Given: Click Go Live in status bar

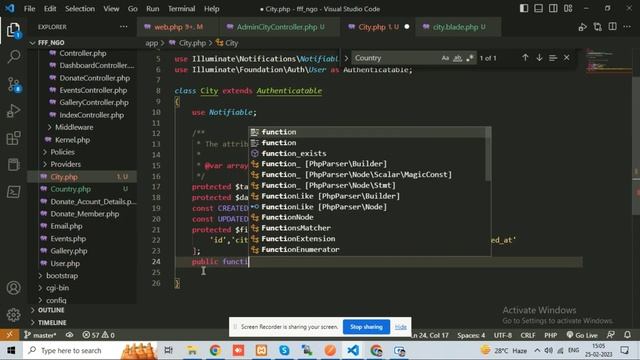Looking at the screenshot, I should click(582, 335).
